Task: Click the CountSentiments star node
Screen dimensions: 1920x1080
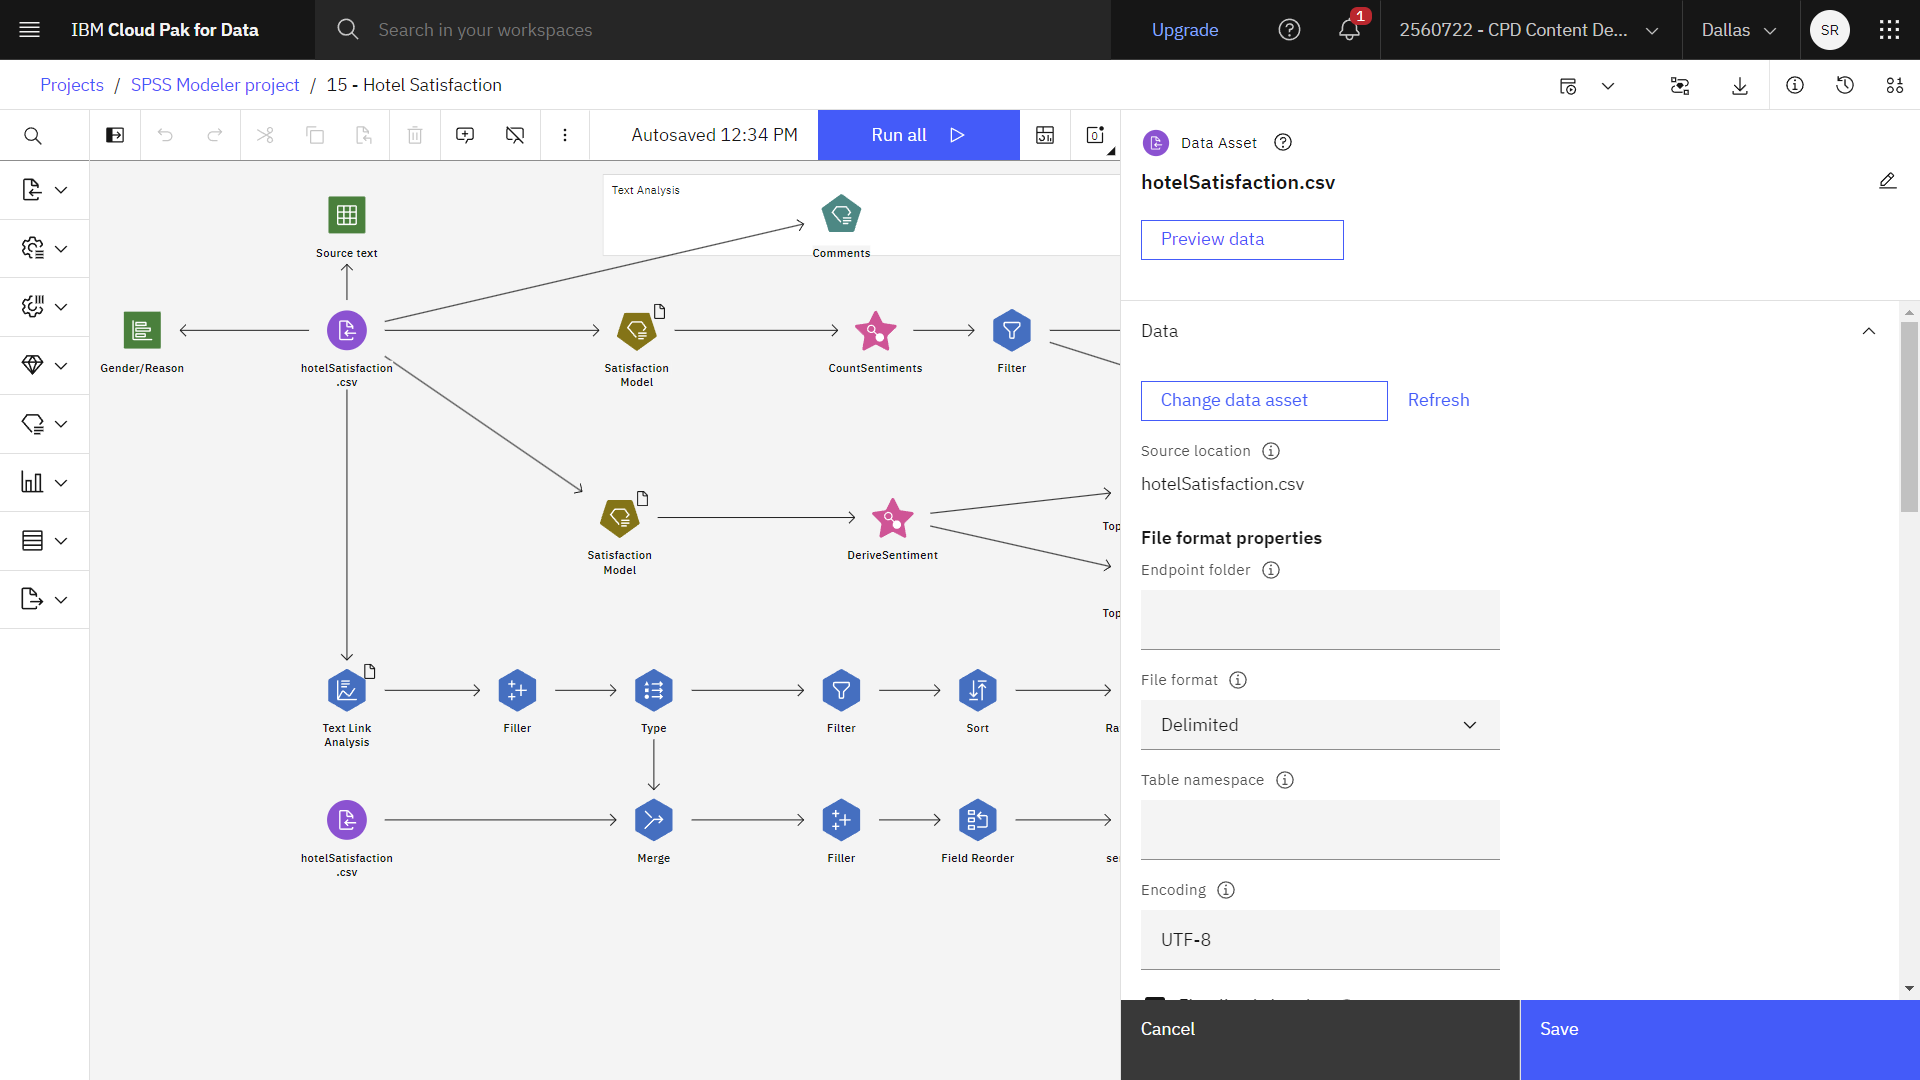Action: [874, 330]
